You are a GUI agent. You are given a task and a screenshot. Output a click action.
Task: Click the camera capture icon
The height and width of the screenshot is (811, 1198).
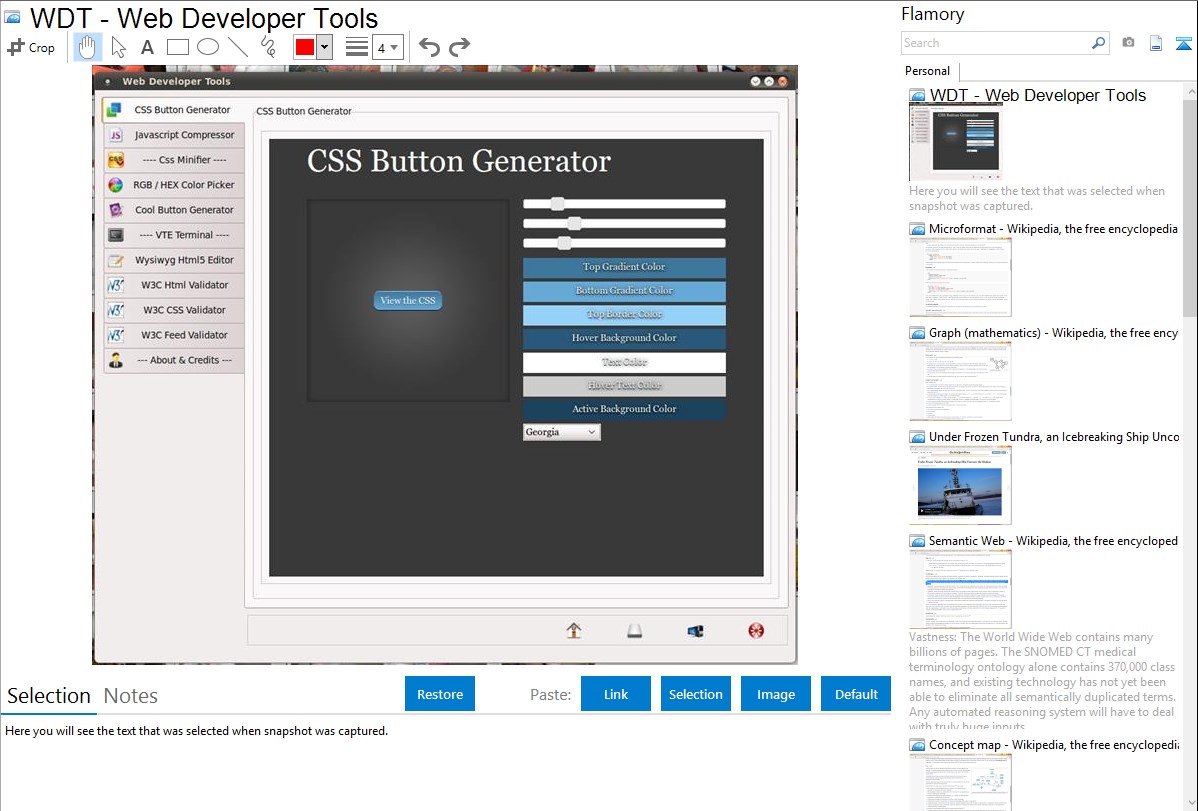1128,43
